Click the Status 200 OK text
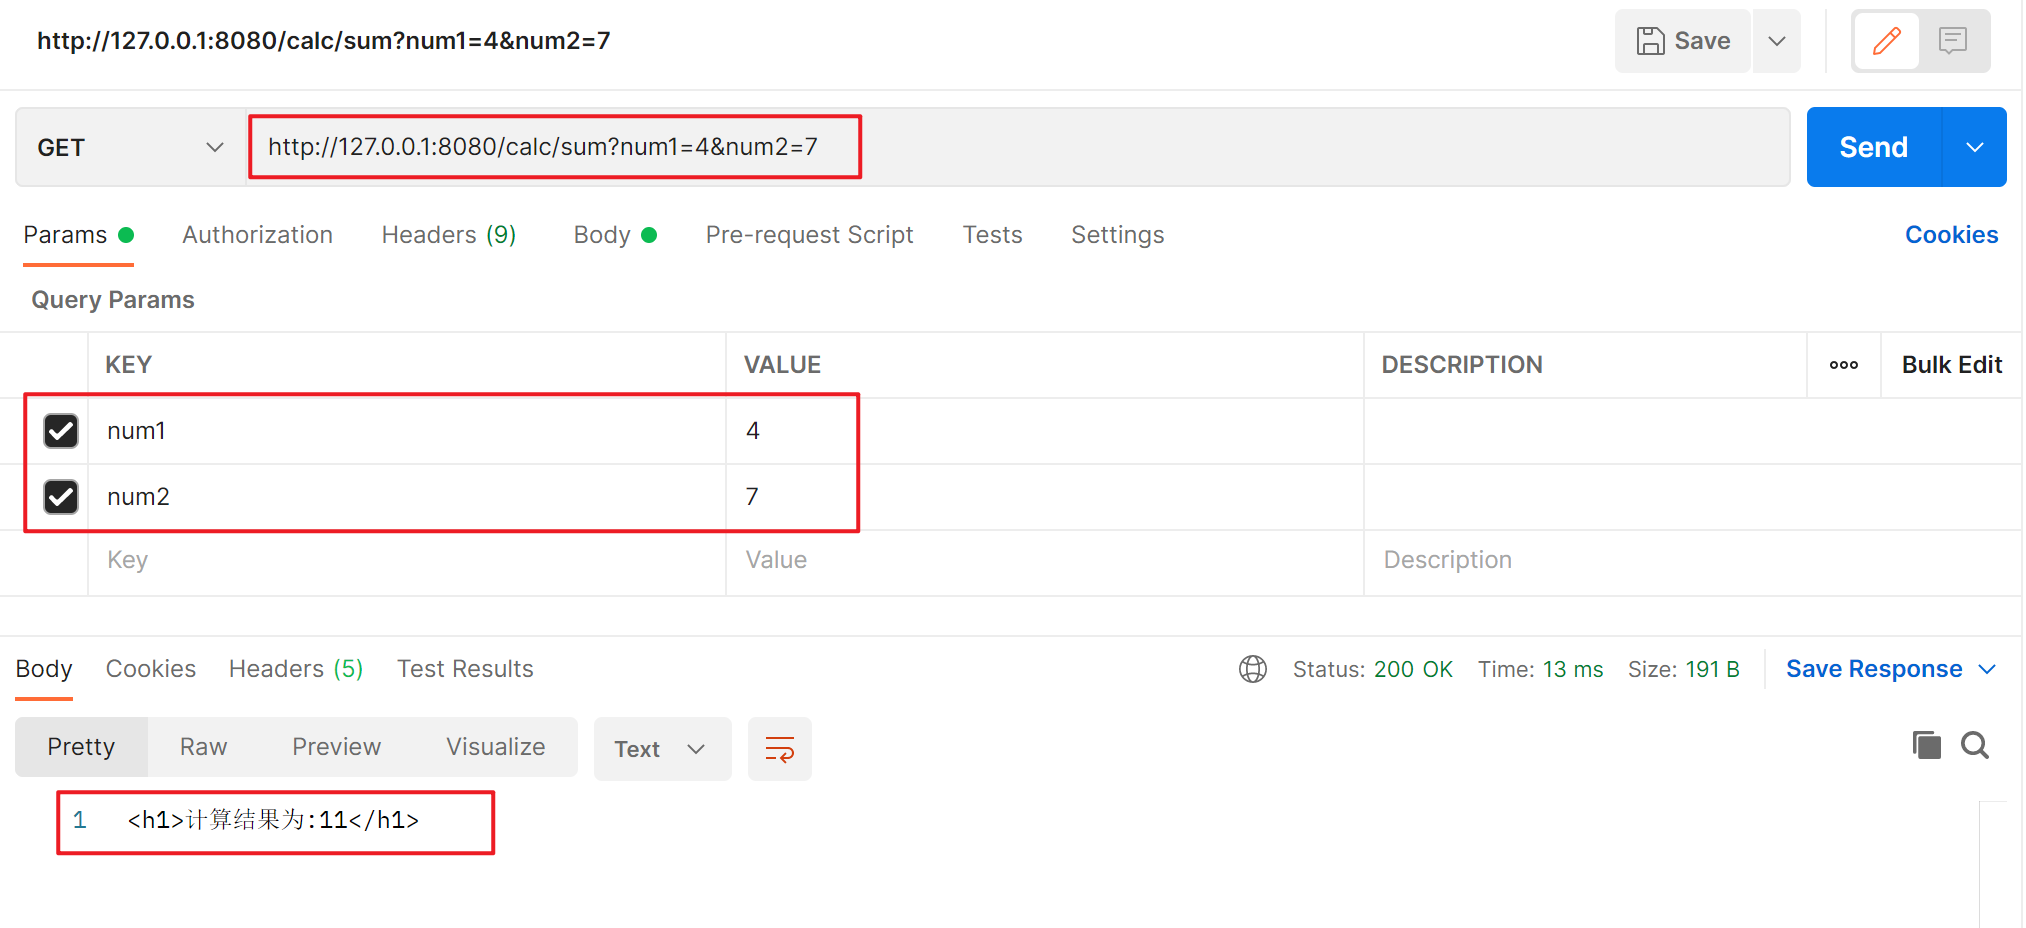Screen dimensions: 2026x928 click(1372, 669)
